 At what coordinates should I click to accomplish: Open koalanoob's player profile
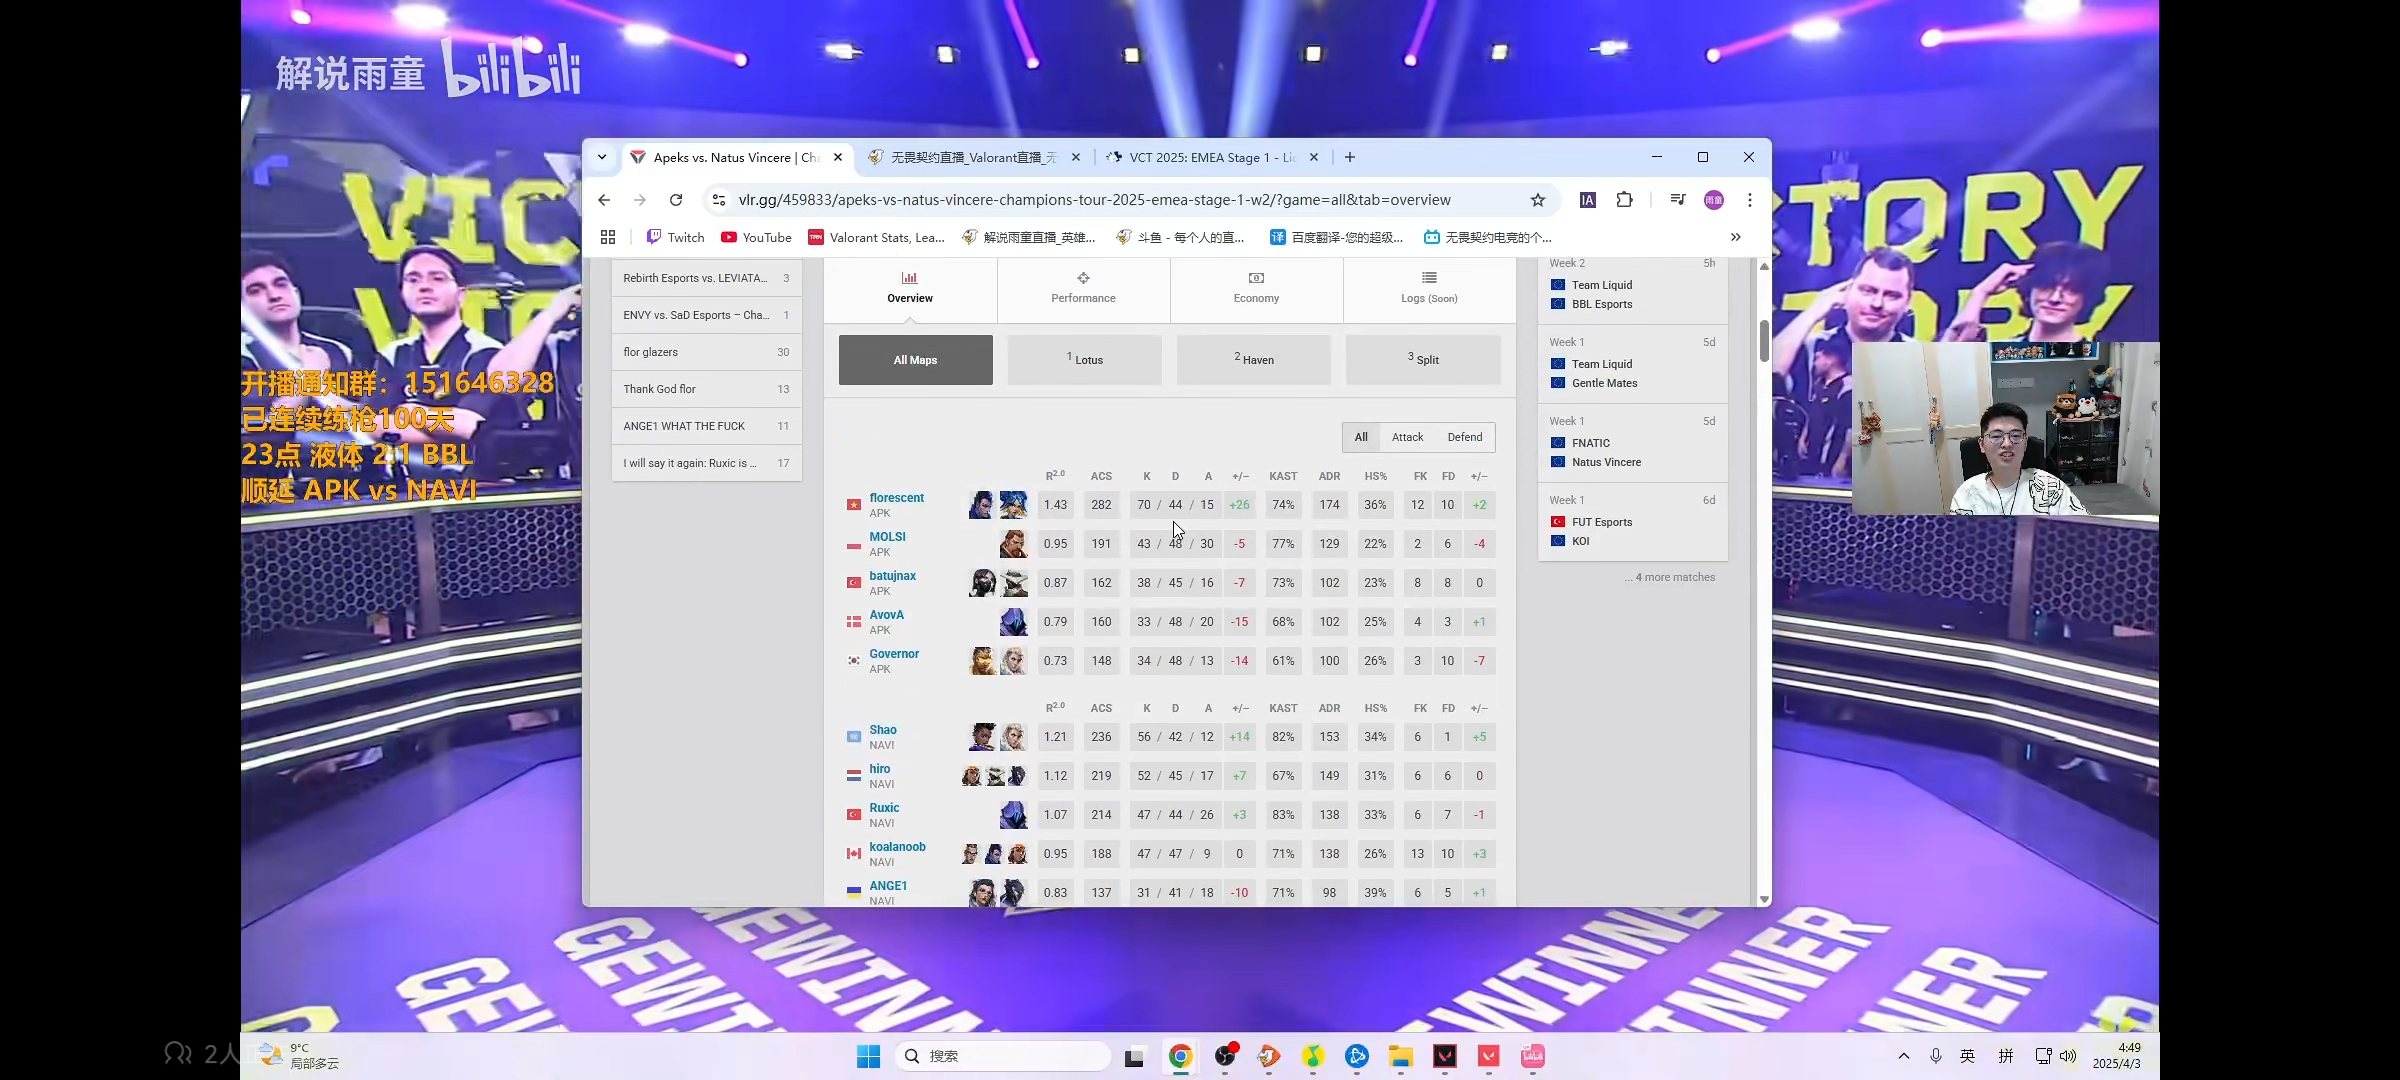(x=897, y=847)
